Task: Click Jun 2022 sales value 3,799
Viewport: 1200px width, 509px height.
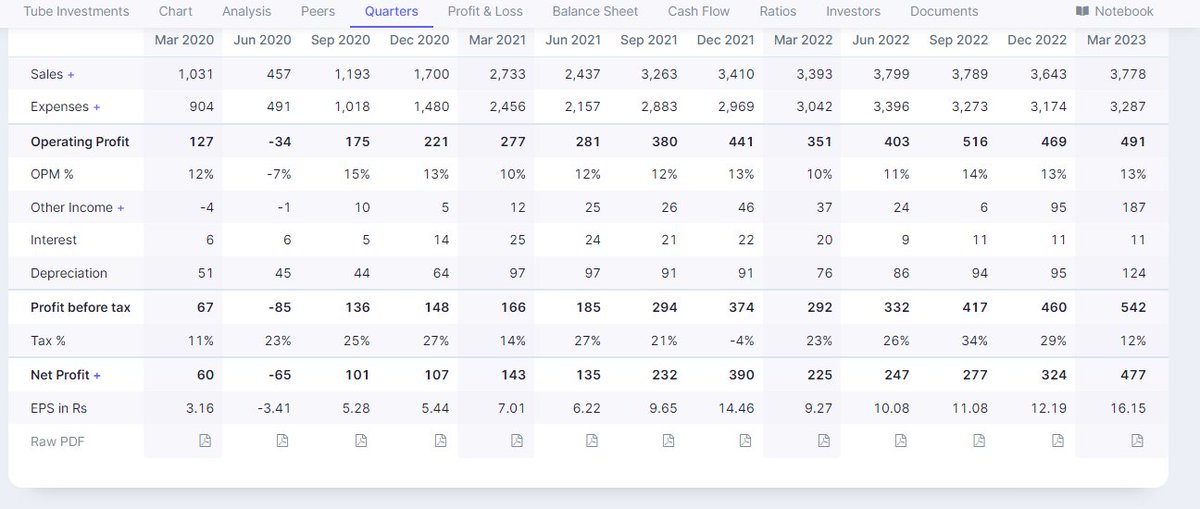Action: pos(891,74)
